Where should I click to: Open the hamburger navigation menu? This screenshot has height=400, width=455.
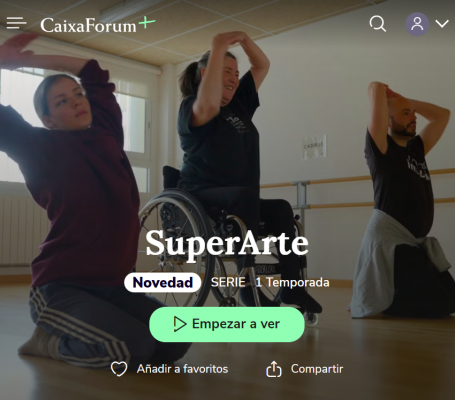coord(16,23)
